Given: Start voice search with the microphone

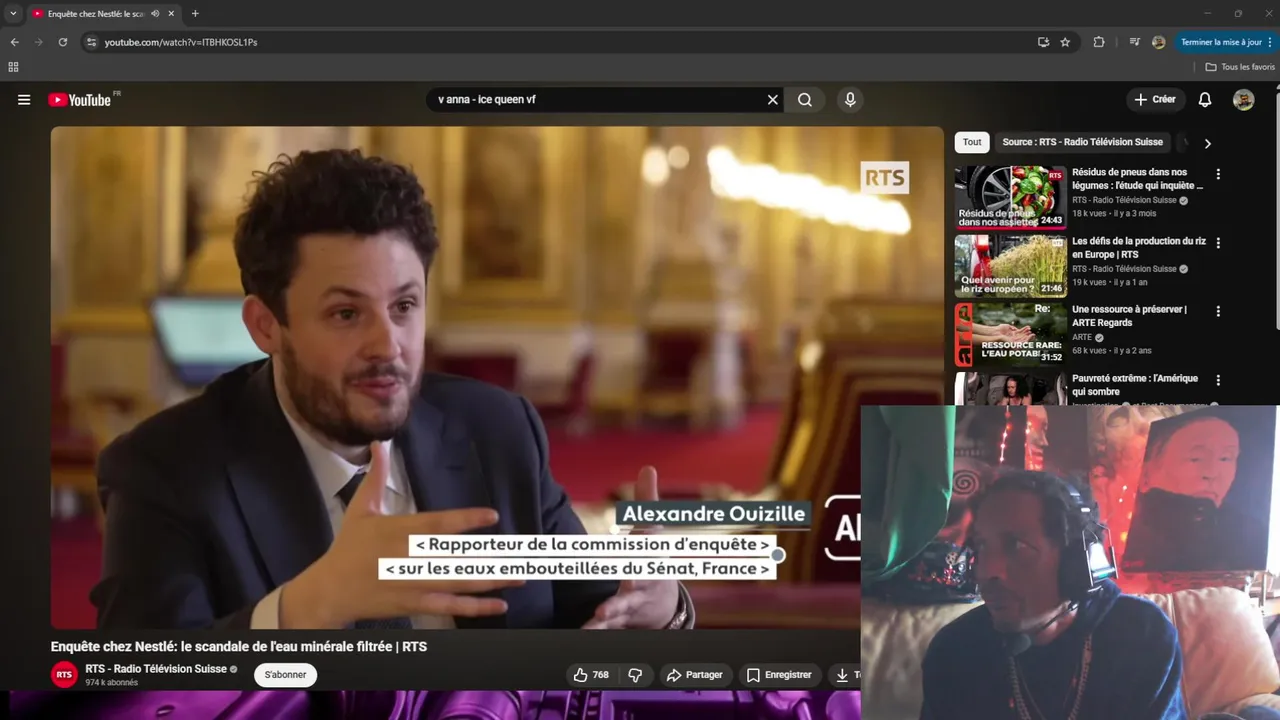Looking at the screenshot, I should coord(850,100).
